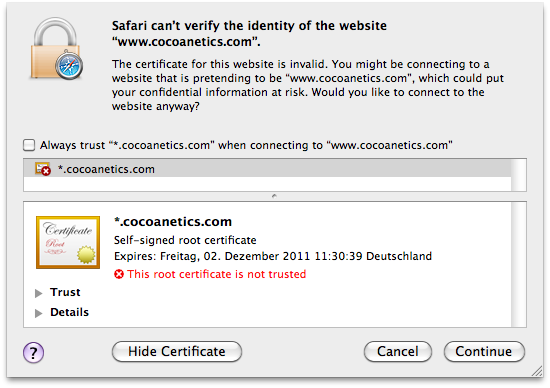Click the Trust label text
Screen dimensions: 550x388
pyautogui.click(x=65, y=292)
